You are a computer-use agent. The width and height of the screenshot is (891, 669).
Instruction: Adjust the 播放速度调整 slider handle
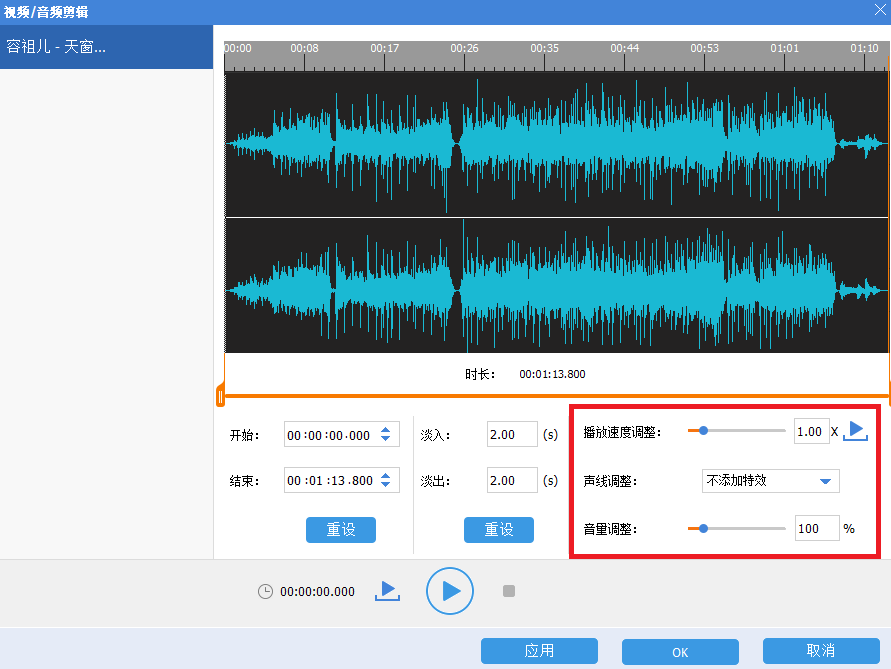click(703, 431)
